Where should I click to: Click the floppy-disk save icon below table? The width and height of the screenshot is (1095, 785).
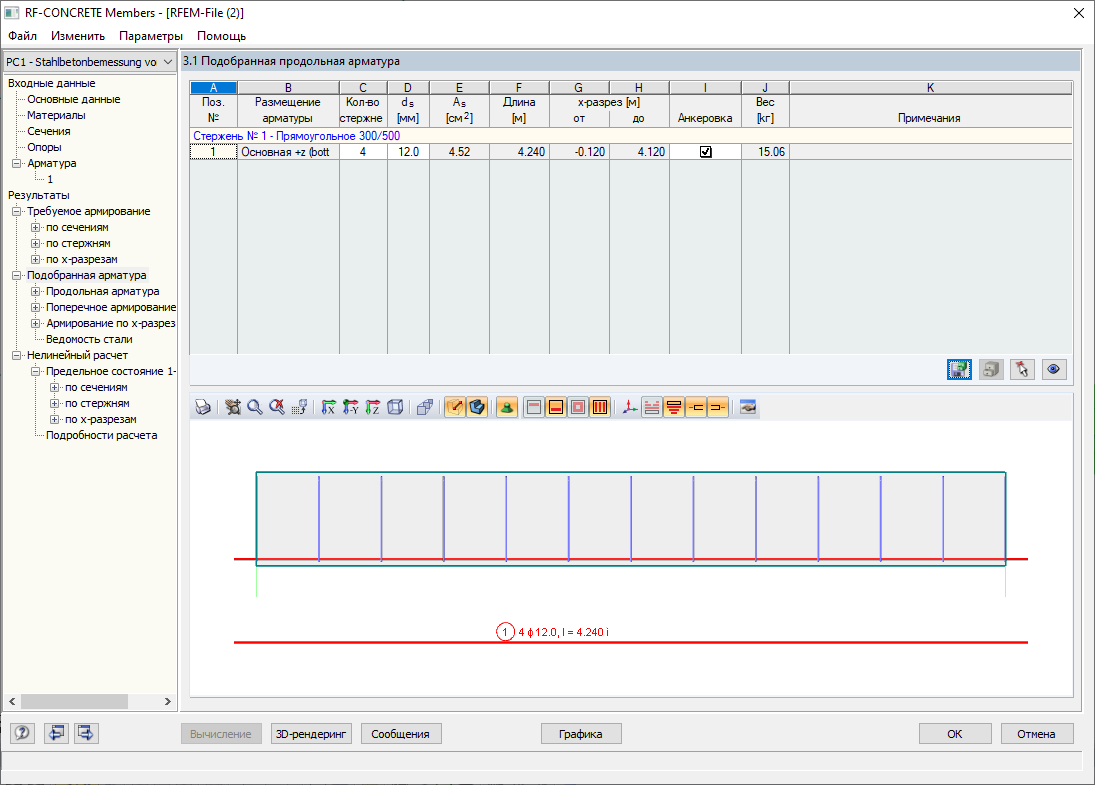pos(960,369)
